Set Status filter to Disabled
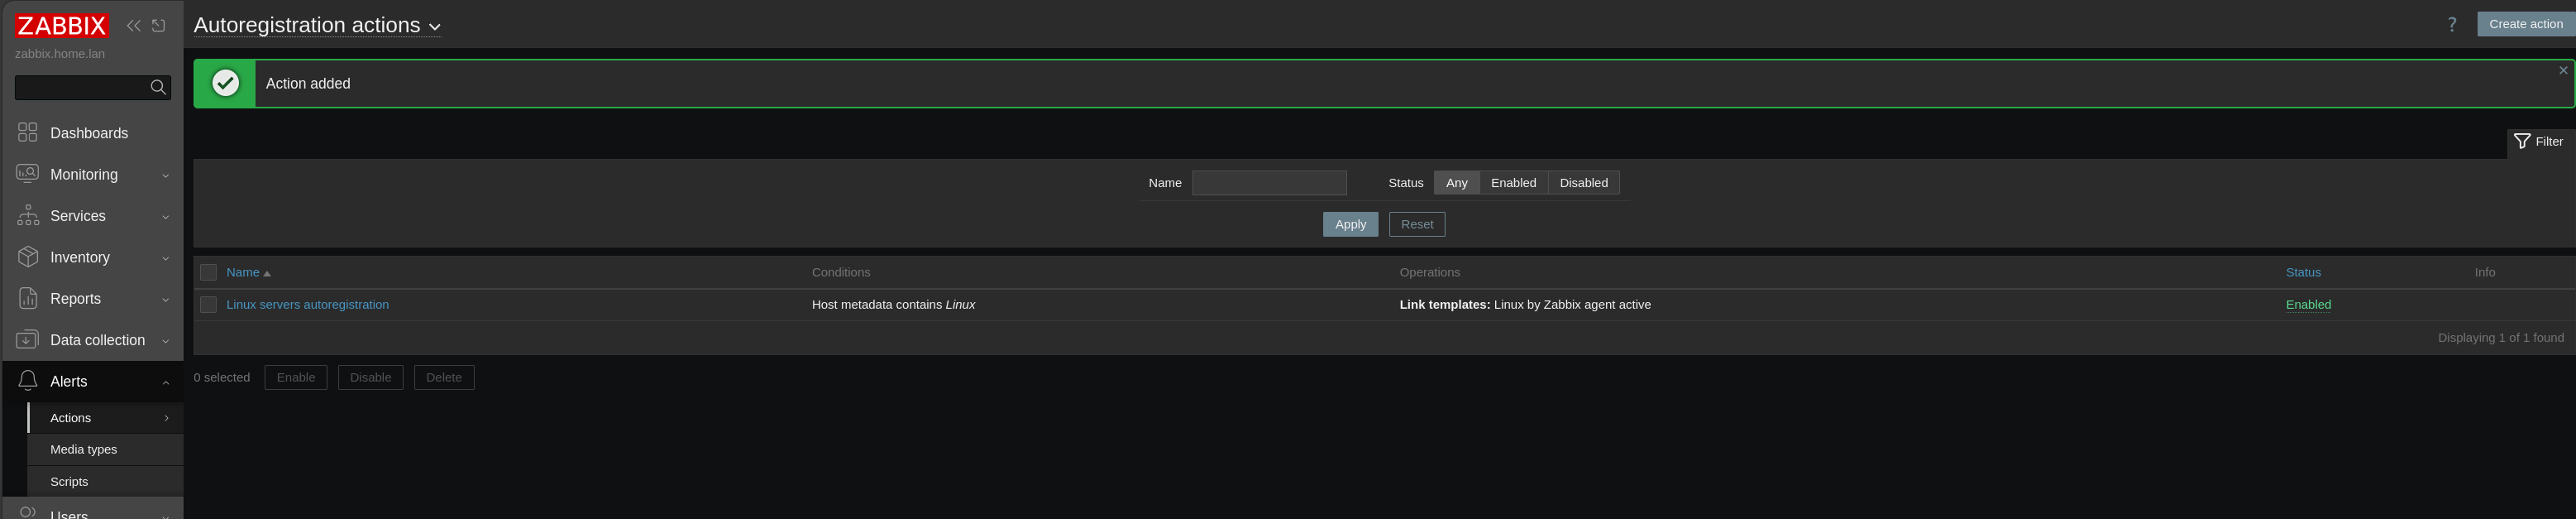The height and width of the screenshot is (519, 2576). pos(1584,182)
